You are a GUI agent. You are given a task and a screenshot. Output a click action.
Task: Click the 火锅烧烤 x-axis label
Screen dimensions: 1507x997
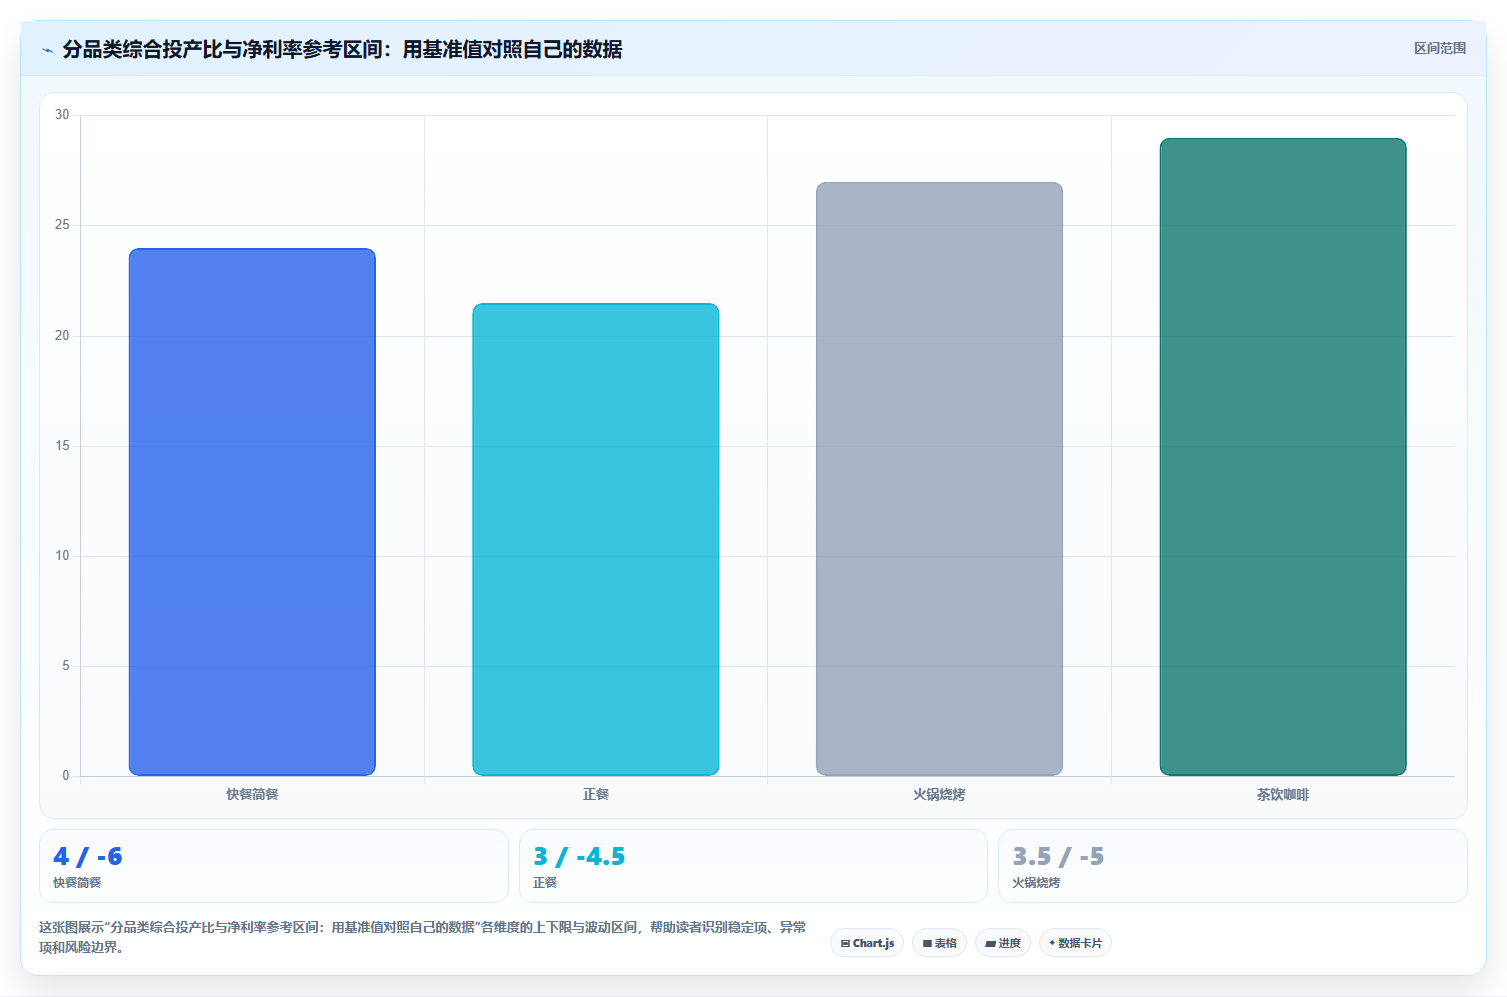coord(939,794)
